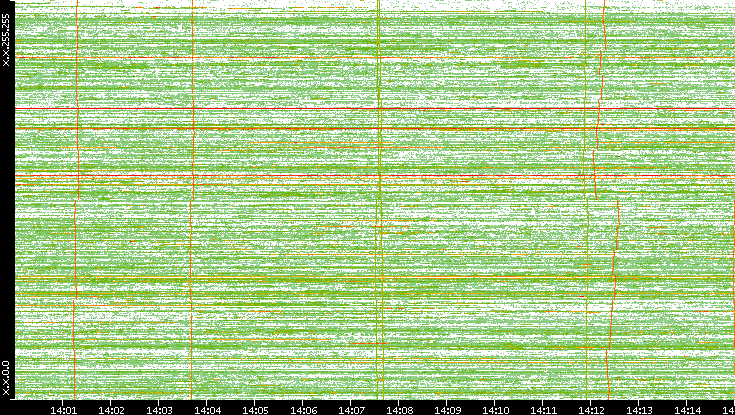Viewport: 735px width, 415px height.
Task: Click the 14:09 time axis label
Action: pos(448,410)
